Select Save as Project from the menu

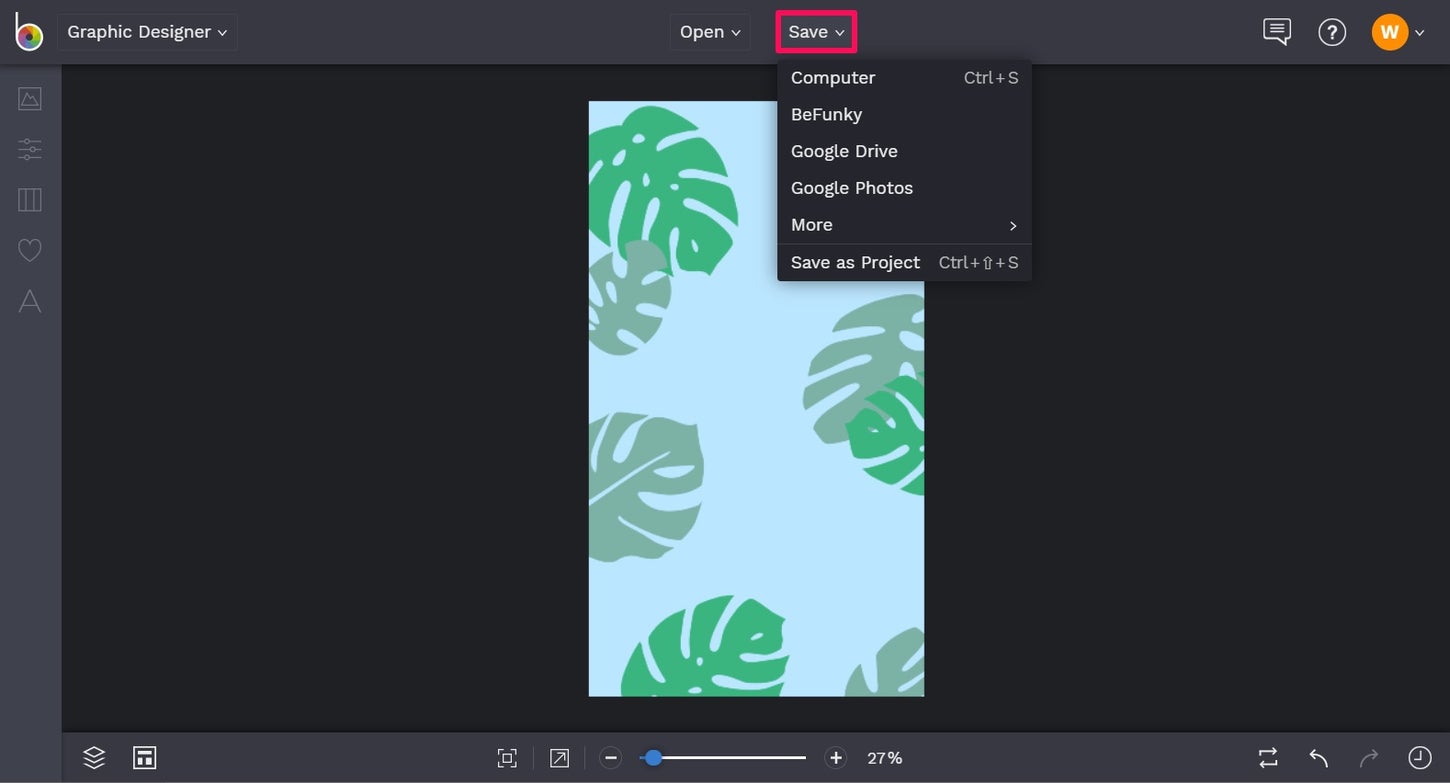tap(855, 261)
